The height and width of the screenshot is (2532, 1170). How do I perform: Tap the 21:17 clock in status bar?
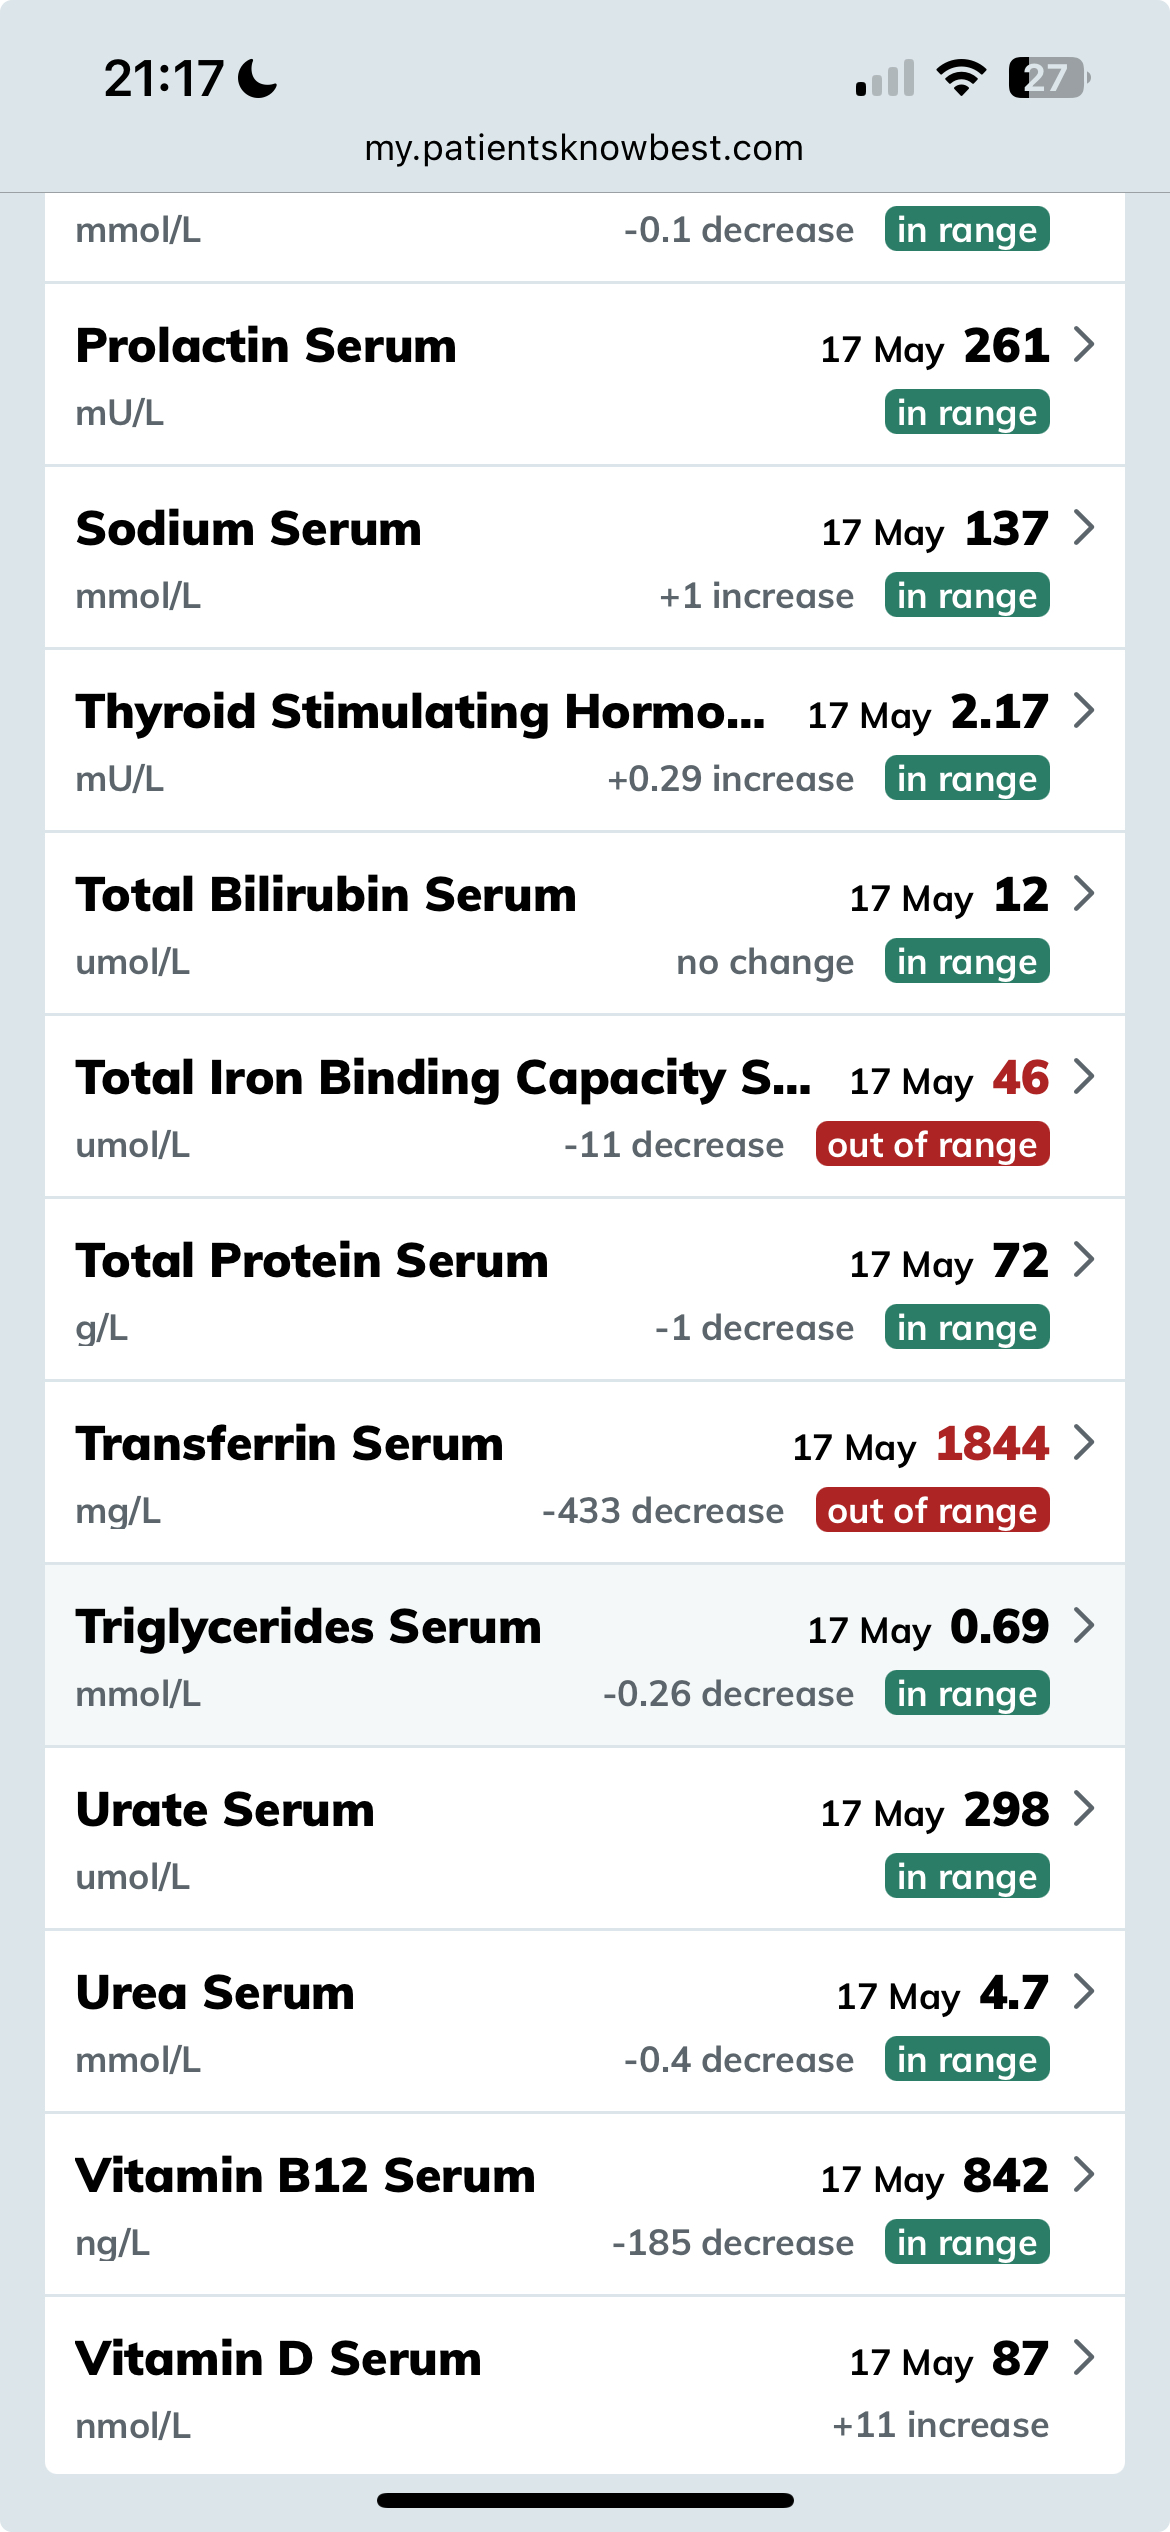pyautogui.click(x=164, y=78)
